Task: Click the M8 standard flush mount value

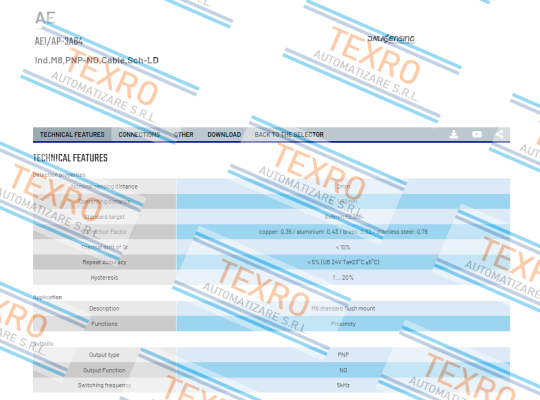Action: (343, 308)
